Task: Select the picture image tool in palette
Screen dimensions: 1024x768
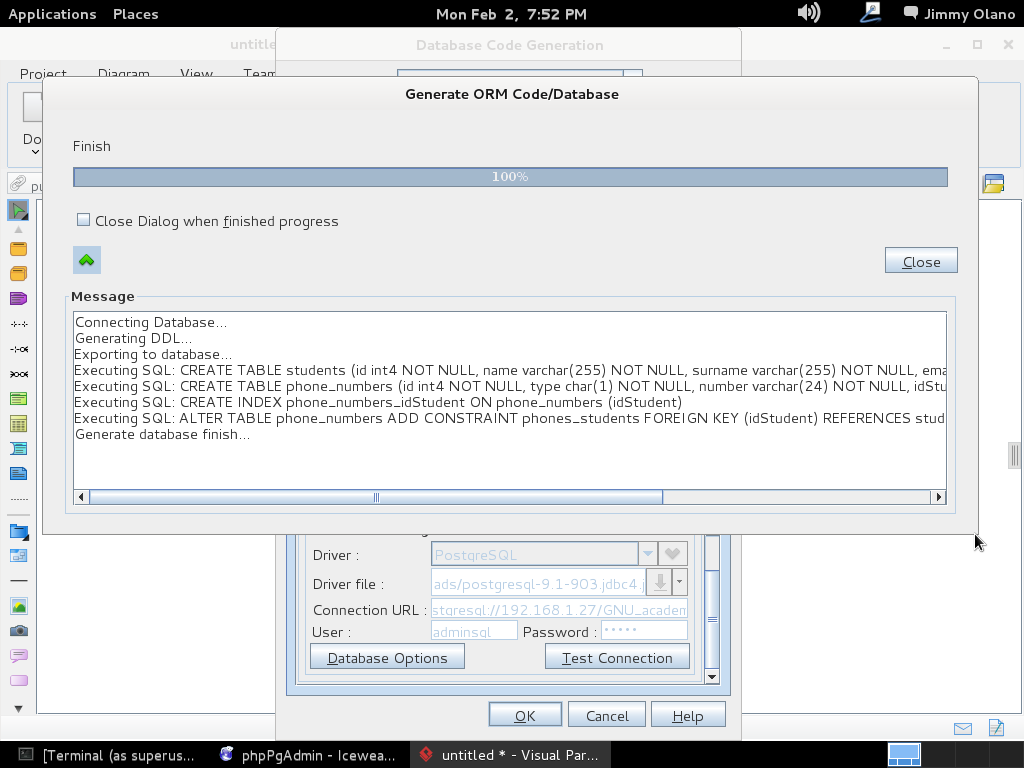Action: tap(18, 606)
